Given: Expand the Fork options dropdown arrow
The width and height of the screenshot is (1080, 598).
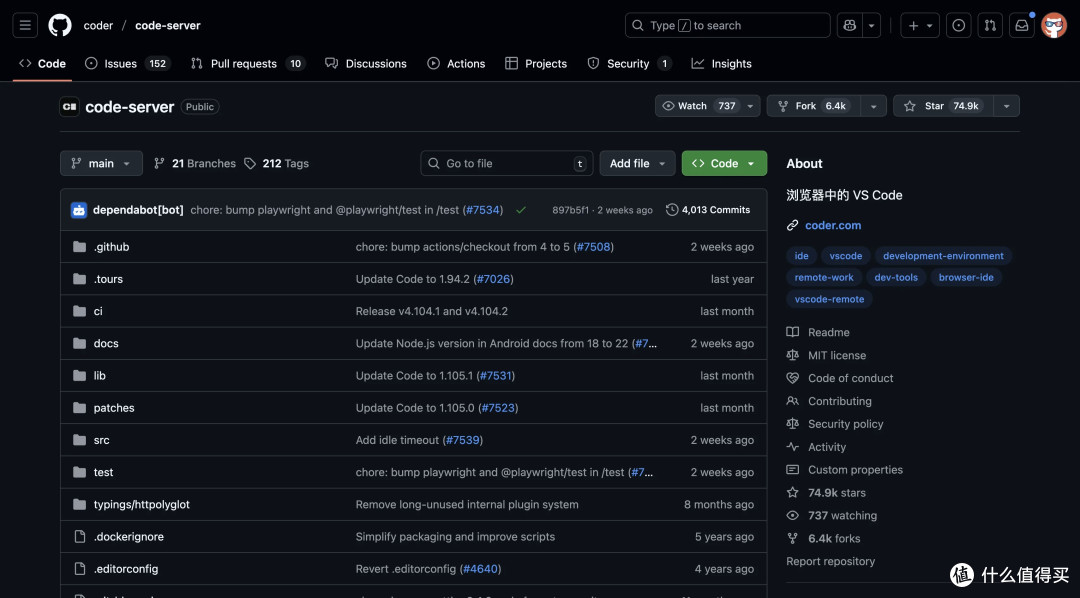Looking at the screenshot, I should tap(873, 106).
